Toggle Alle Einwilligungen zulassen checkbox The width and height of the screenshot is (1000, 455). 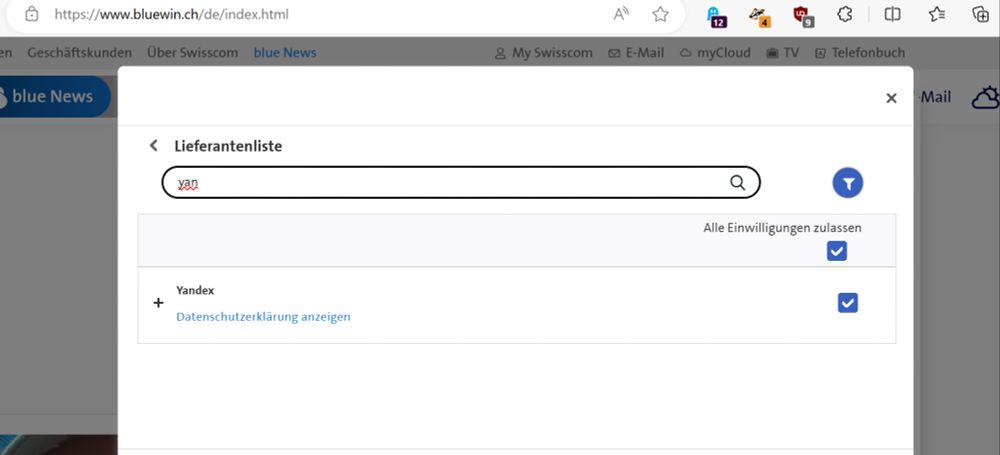coord(837,251)
